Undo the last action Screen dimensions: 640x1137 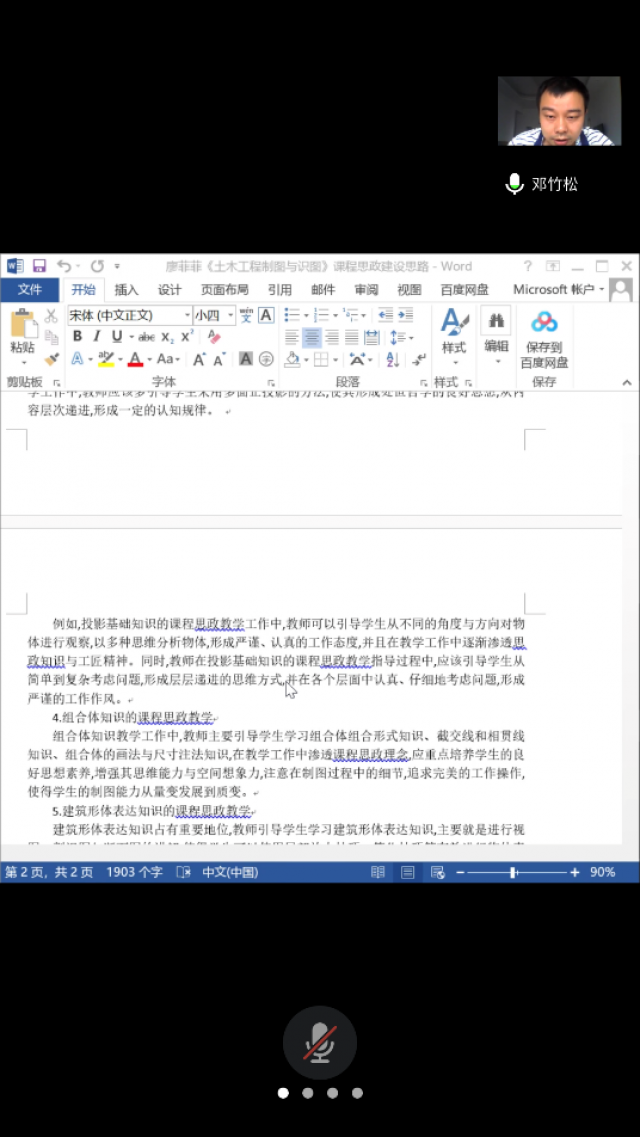[64, 266]
